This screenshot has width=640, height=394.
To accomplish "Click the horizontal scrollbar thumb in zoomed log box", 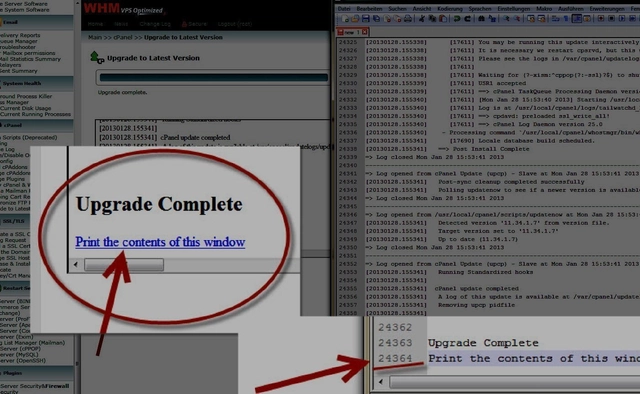I will click(124, 265).
